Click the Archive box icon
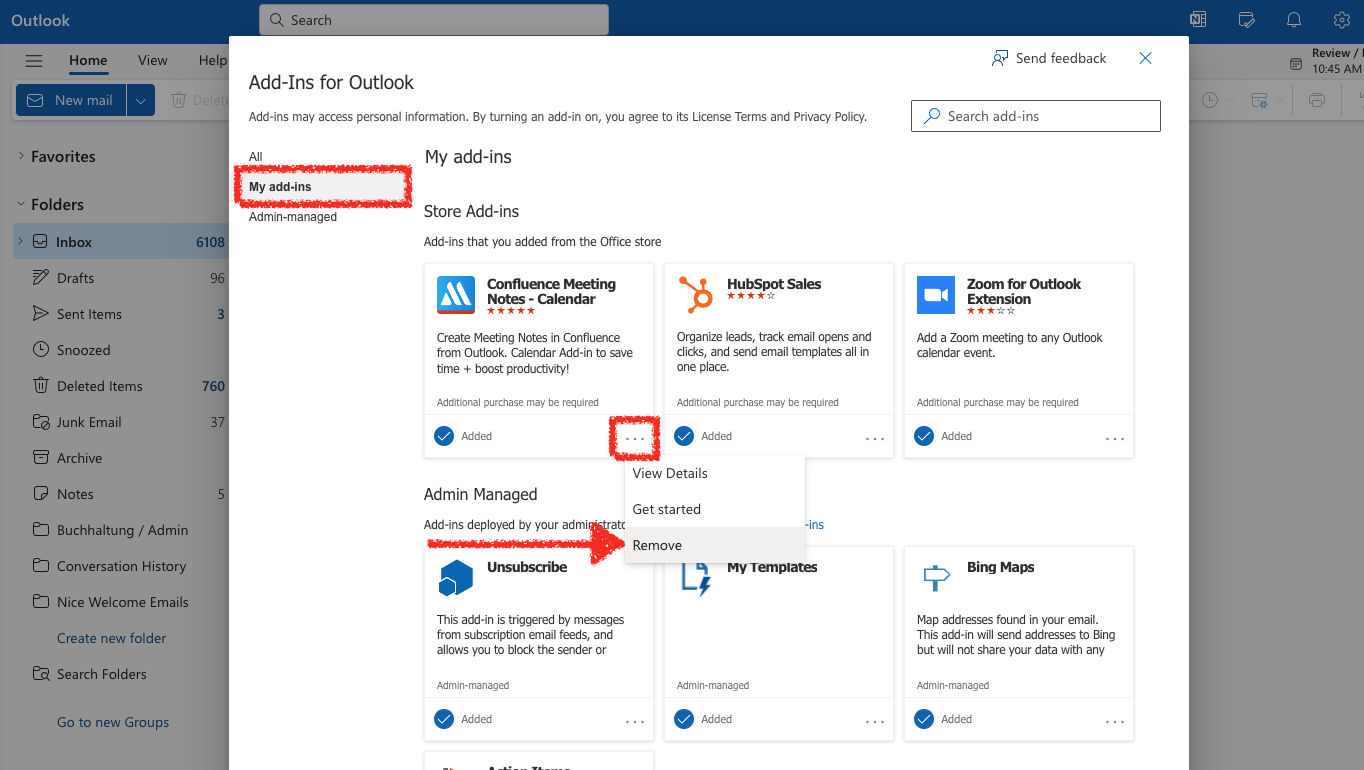The image size is (1364, 770). pos(40,458)
